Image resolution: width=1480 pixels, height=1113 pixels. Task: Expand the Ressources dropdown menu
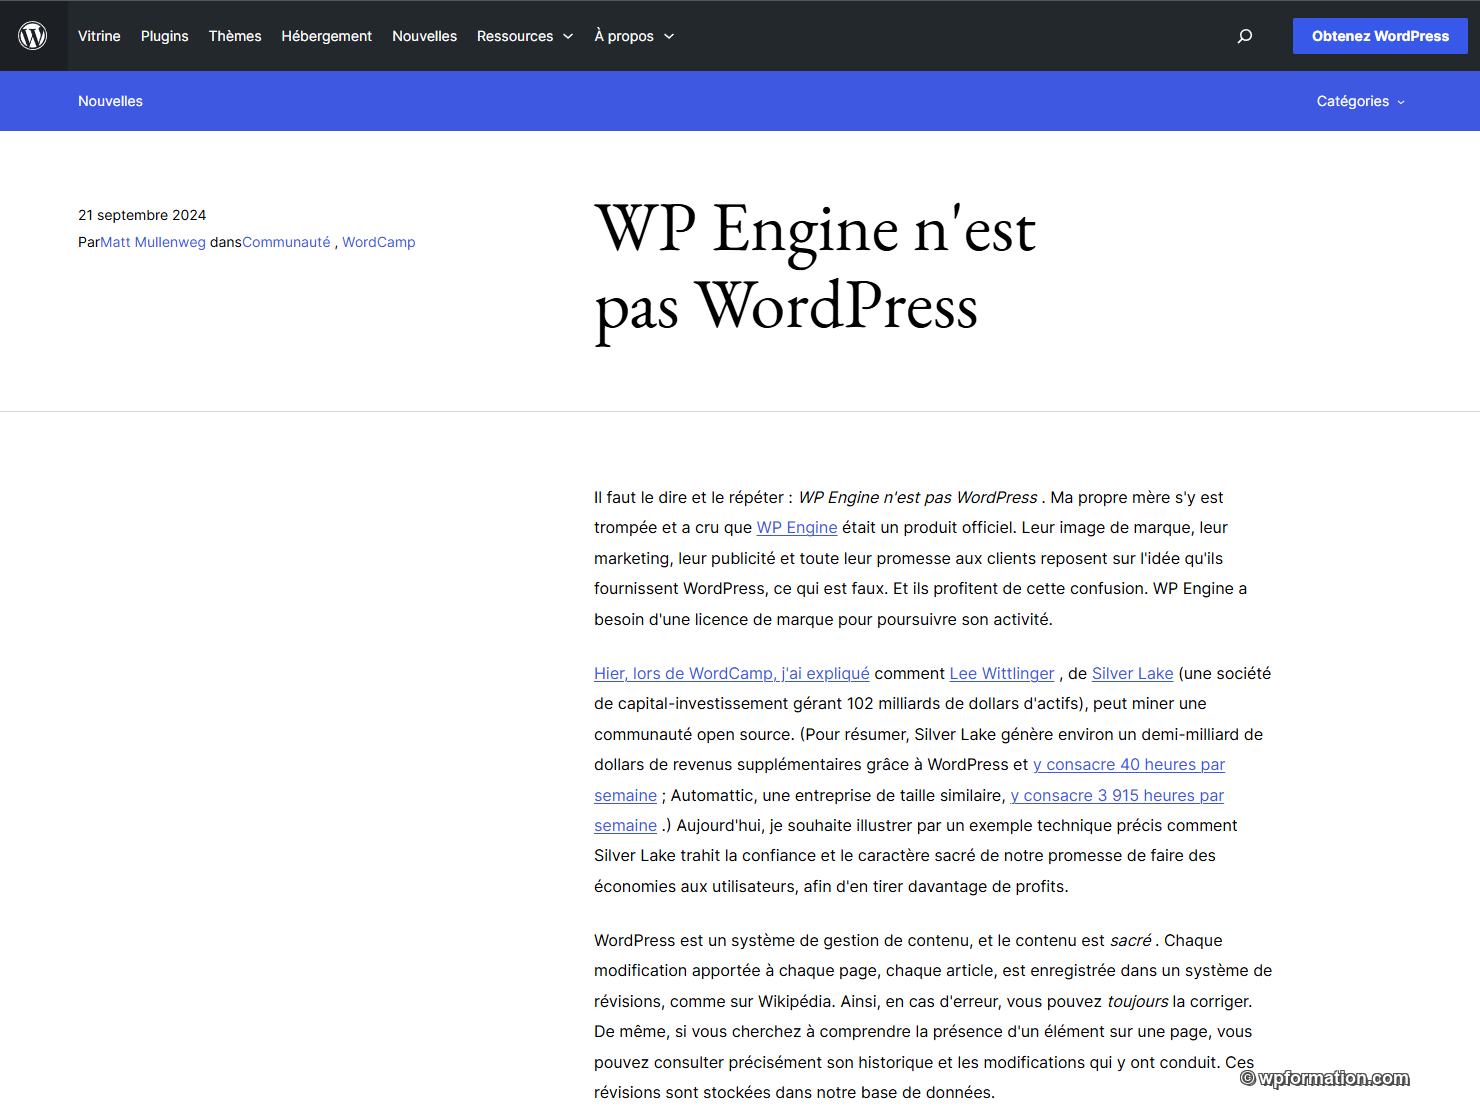pyautogui.click(x=525, y=36)
